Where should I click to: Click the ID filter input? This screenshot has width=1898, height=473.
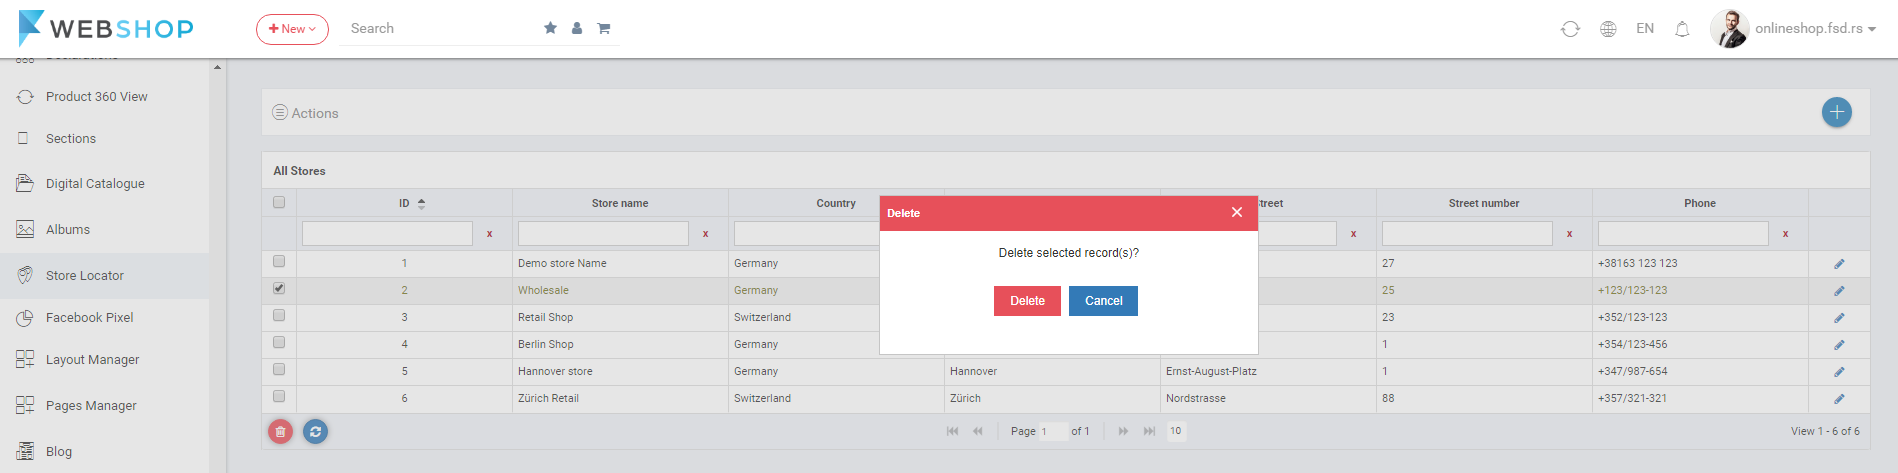pos(387,233)
